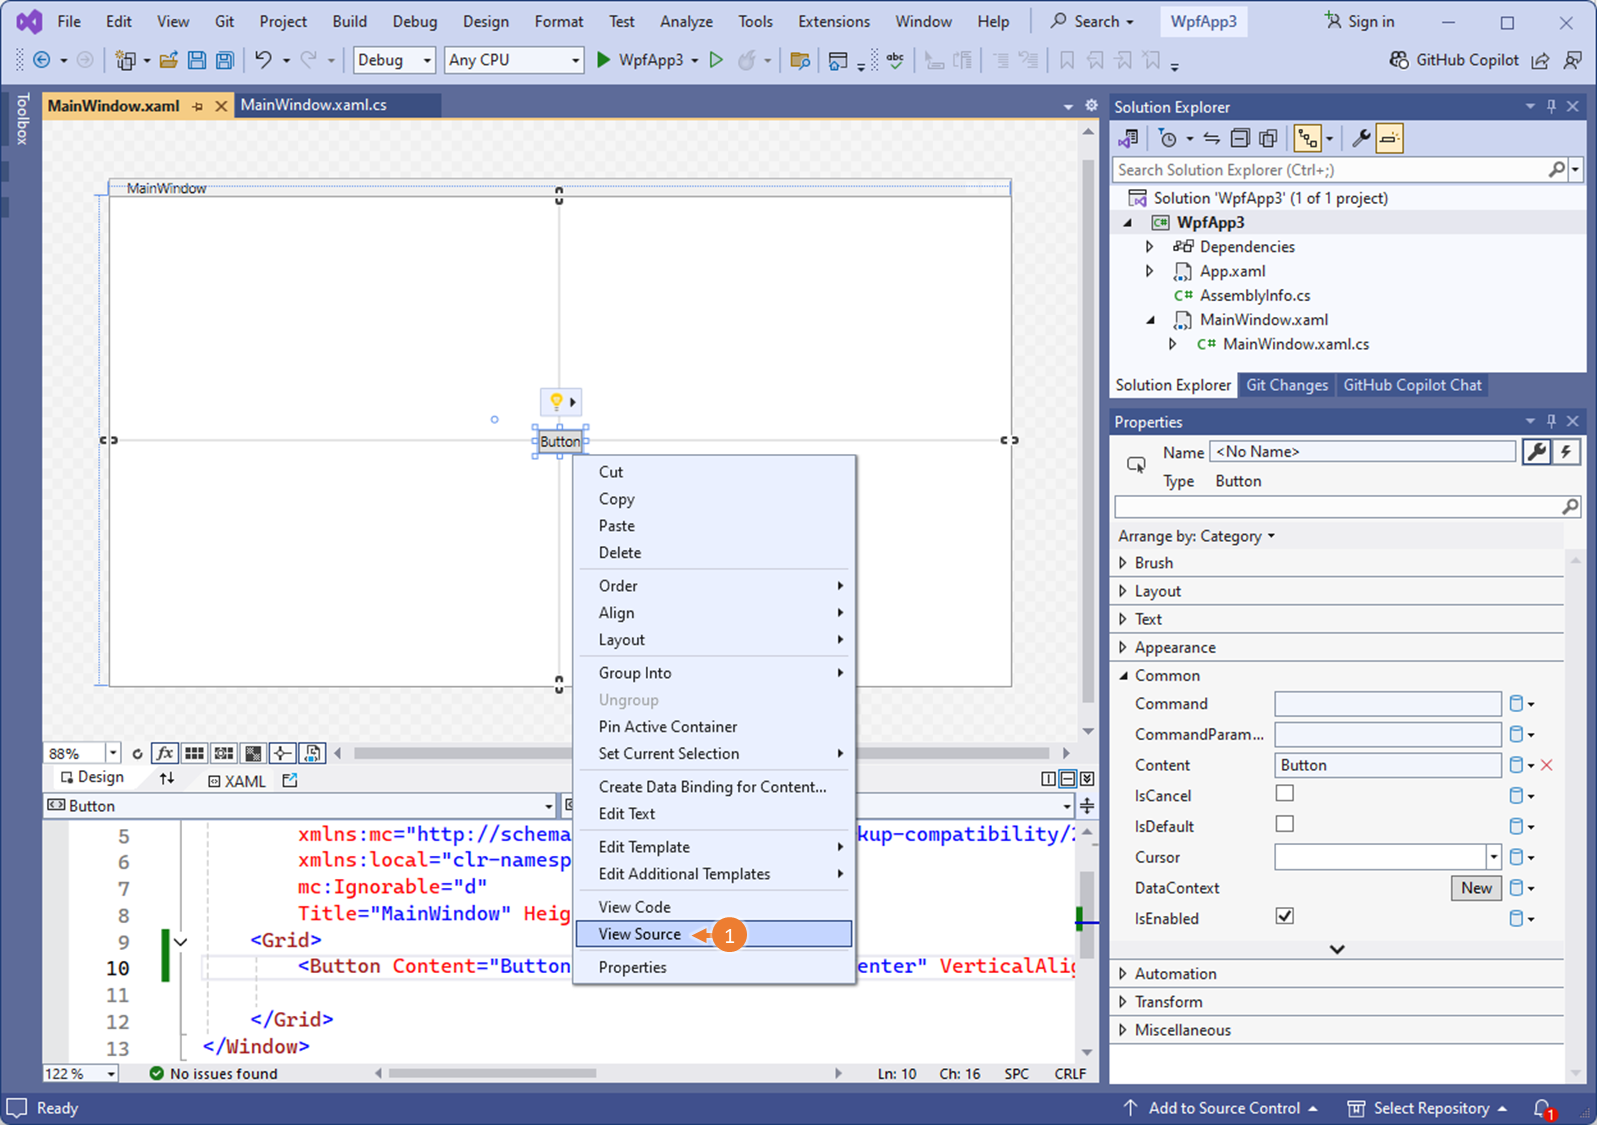This screenshot has height=1125, width=1597.
Task: Click the Collapse All icon in Solution Explorer
Action: coord(1240,139)
